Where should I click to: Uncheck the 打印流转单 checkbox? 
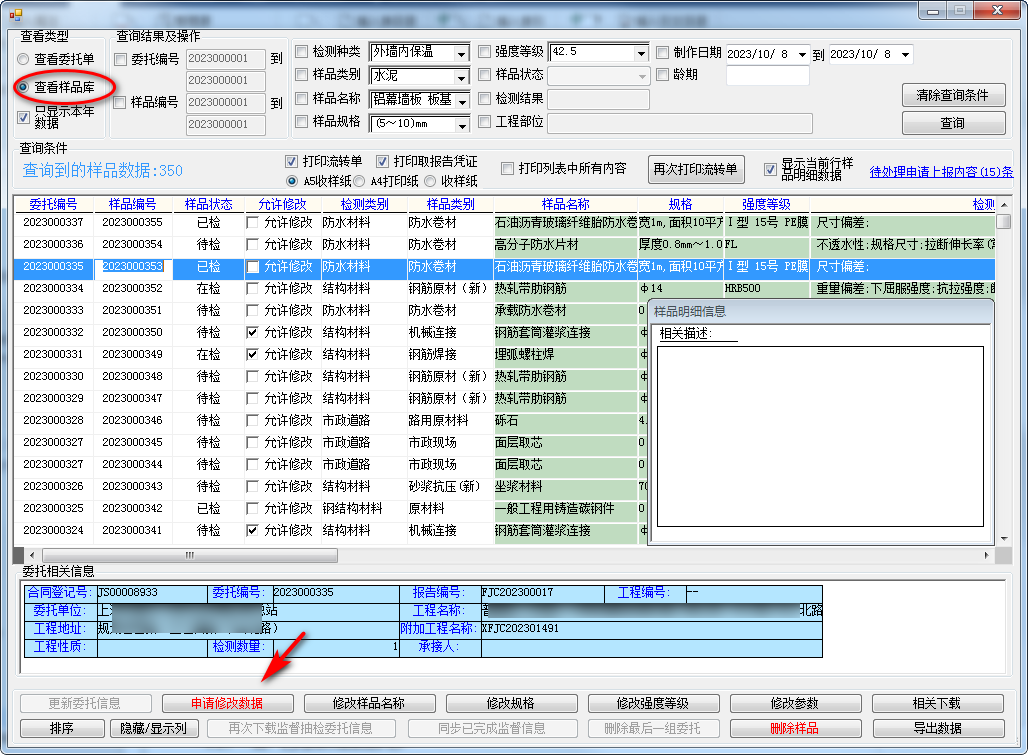(x=292, y=161)
